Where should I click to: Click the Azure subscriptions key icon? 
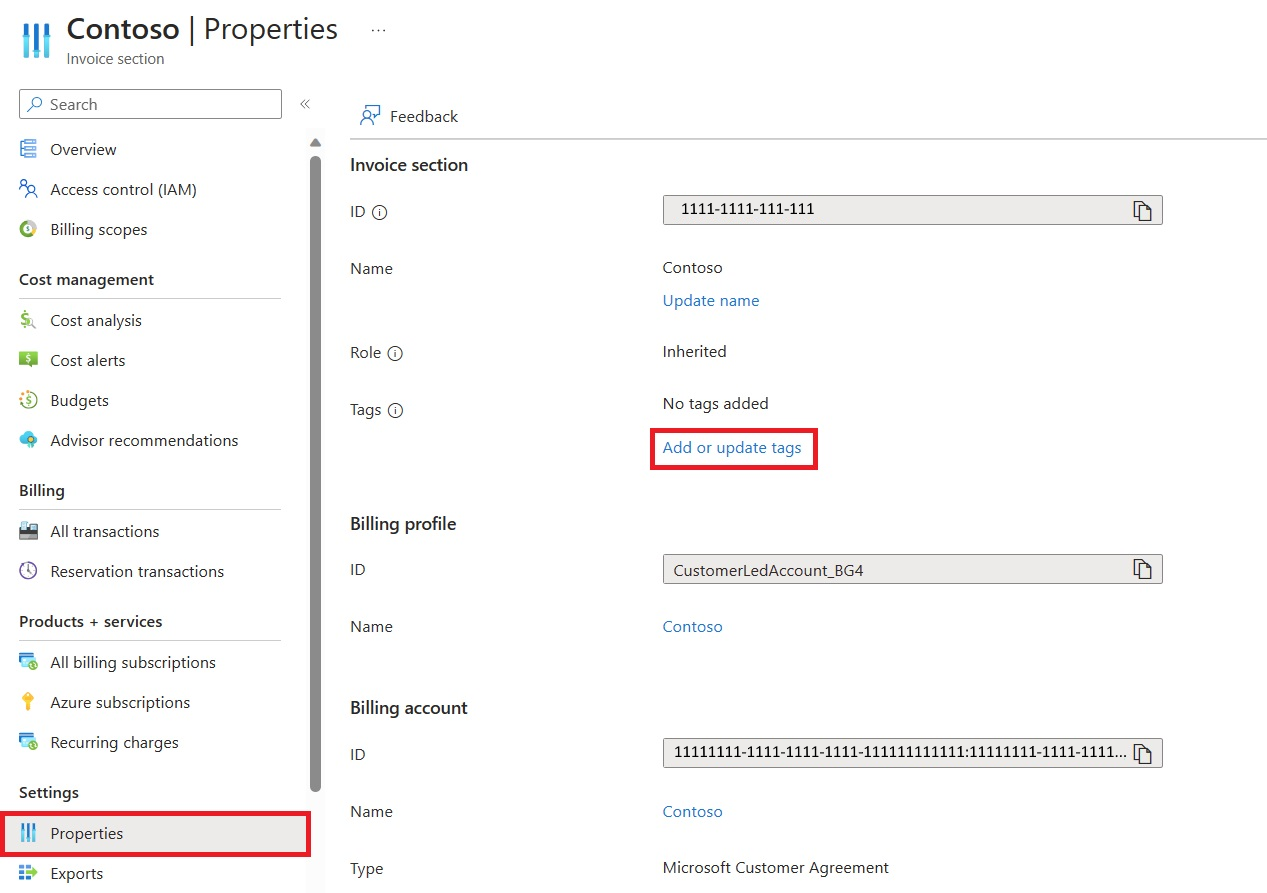click(x=29, y=702)
